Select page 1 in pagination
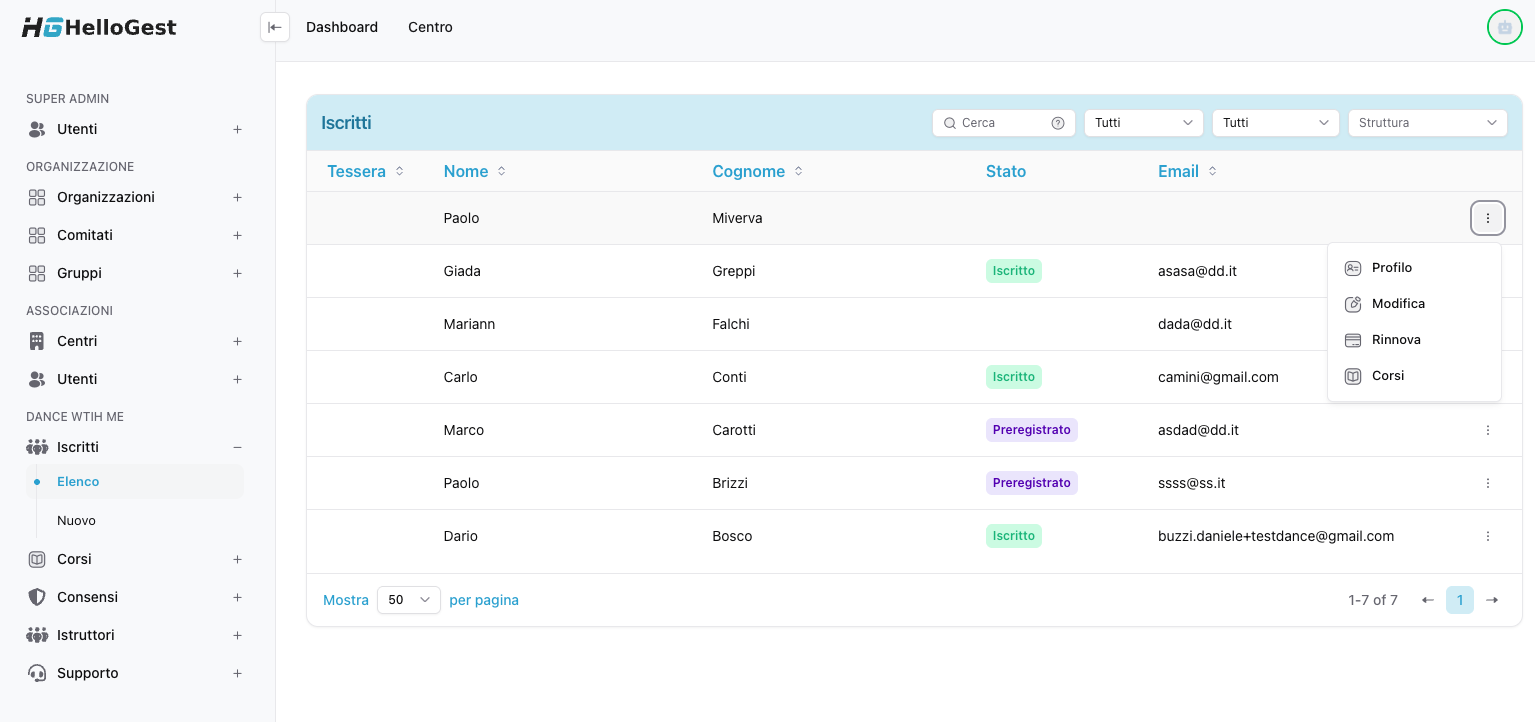 coord(1460,600)
